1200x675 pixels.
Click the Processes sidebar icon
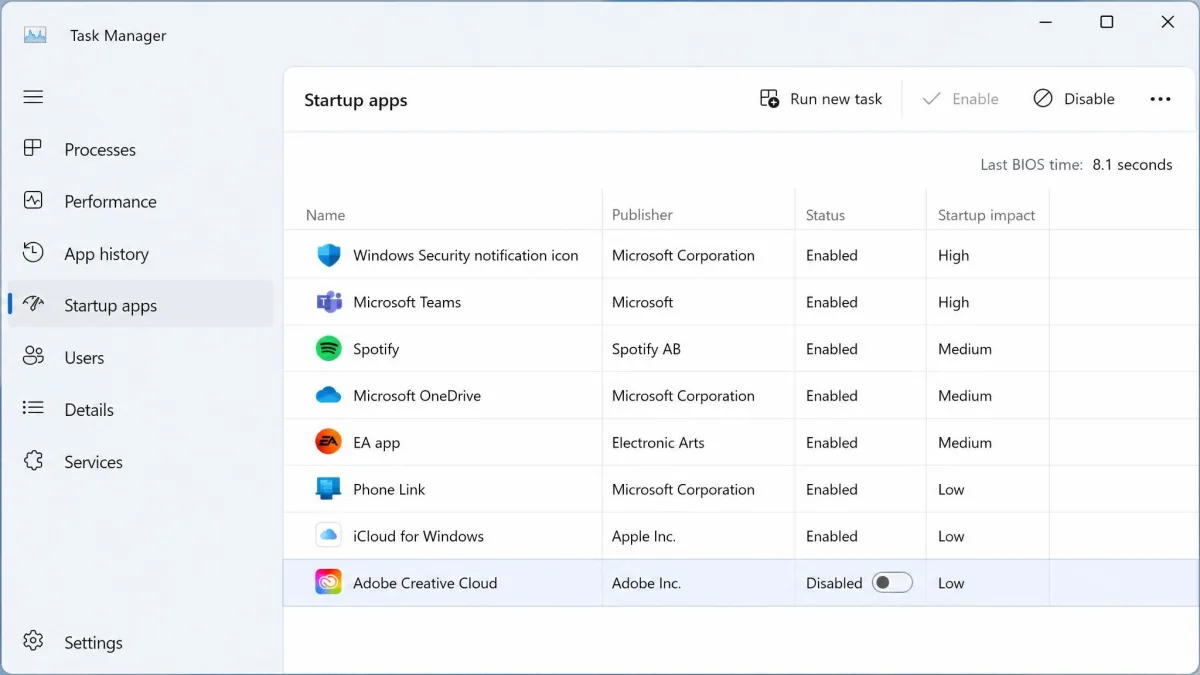click(x=33, y=148)
